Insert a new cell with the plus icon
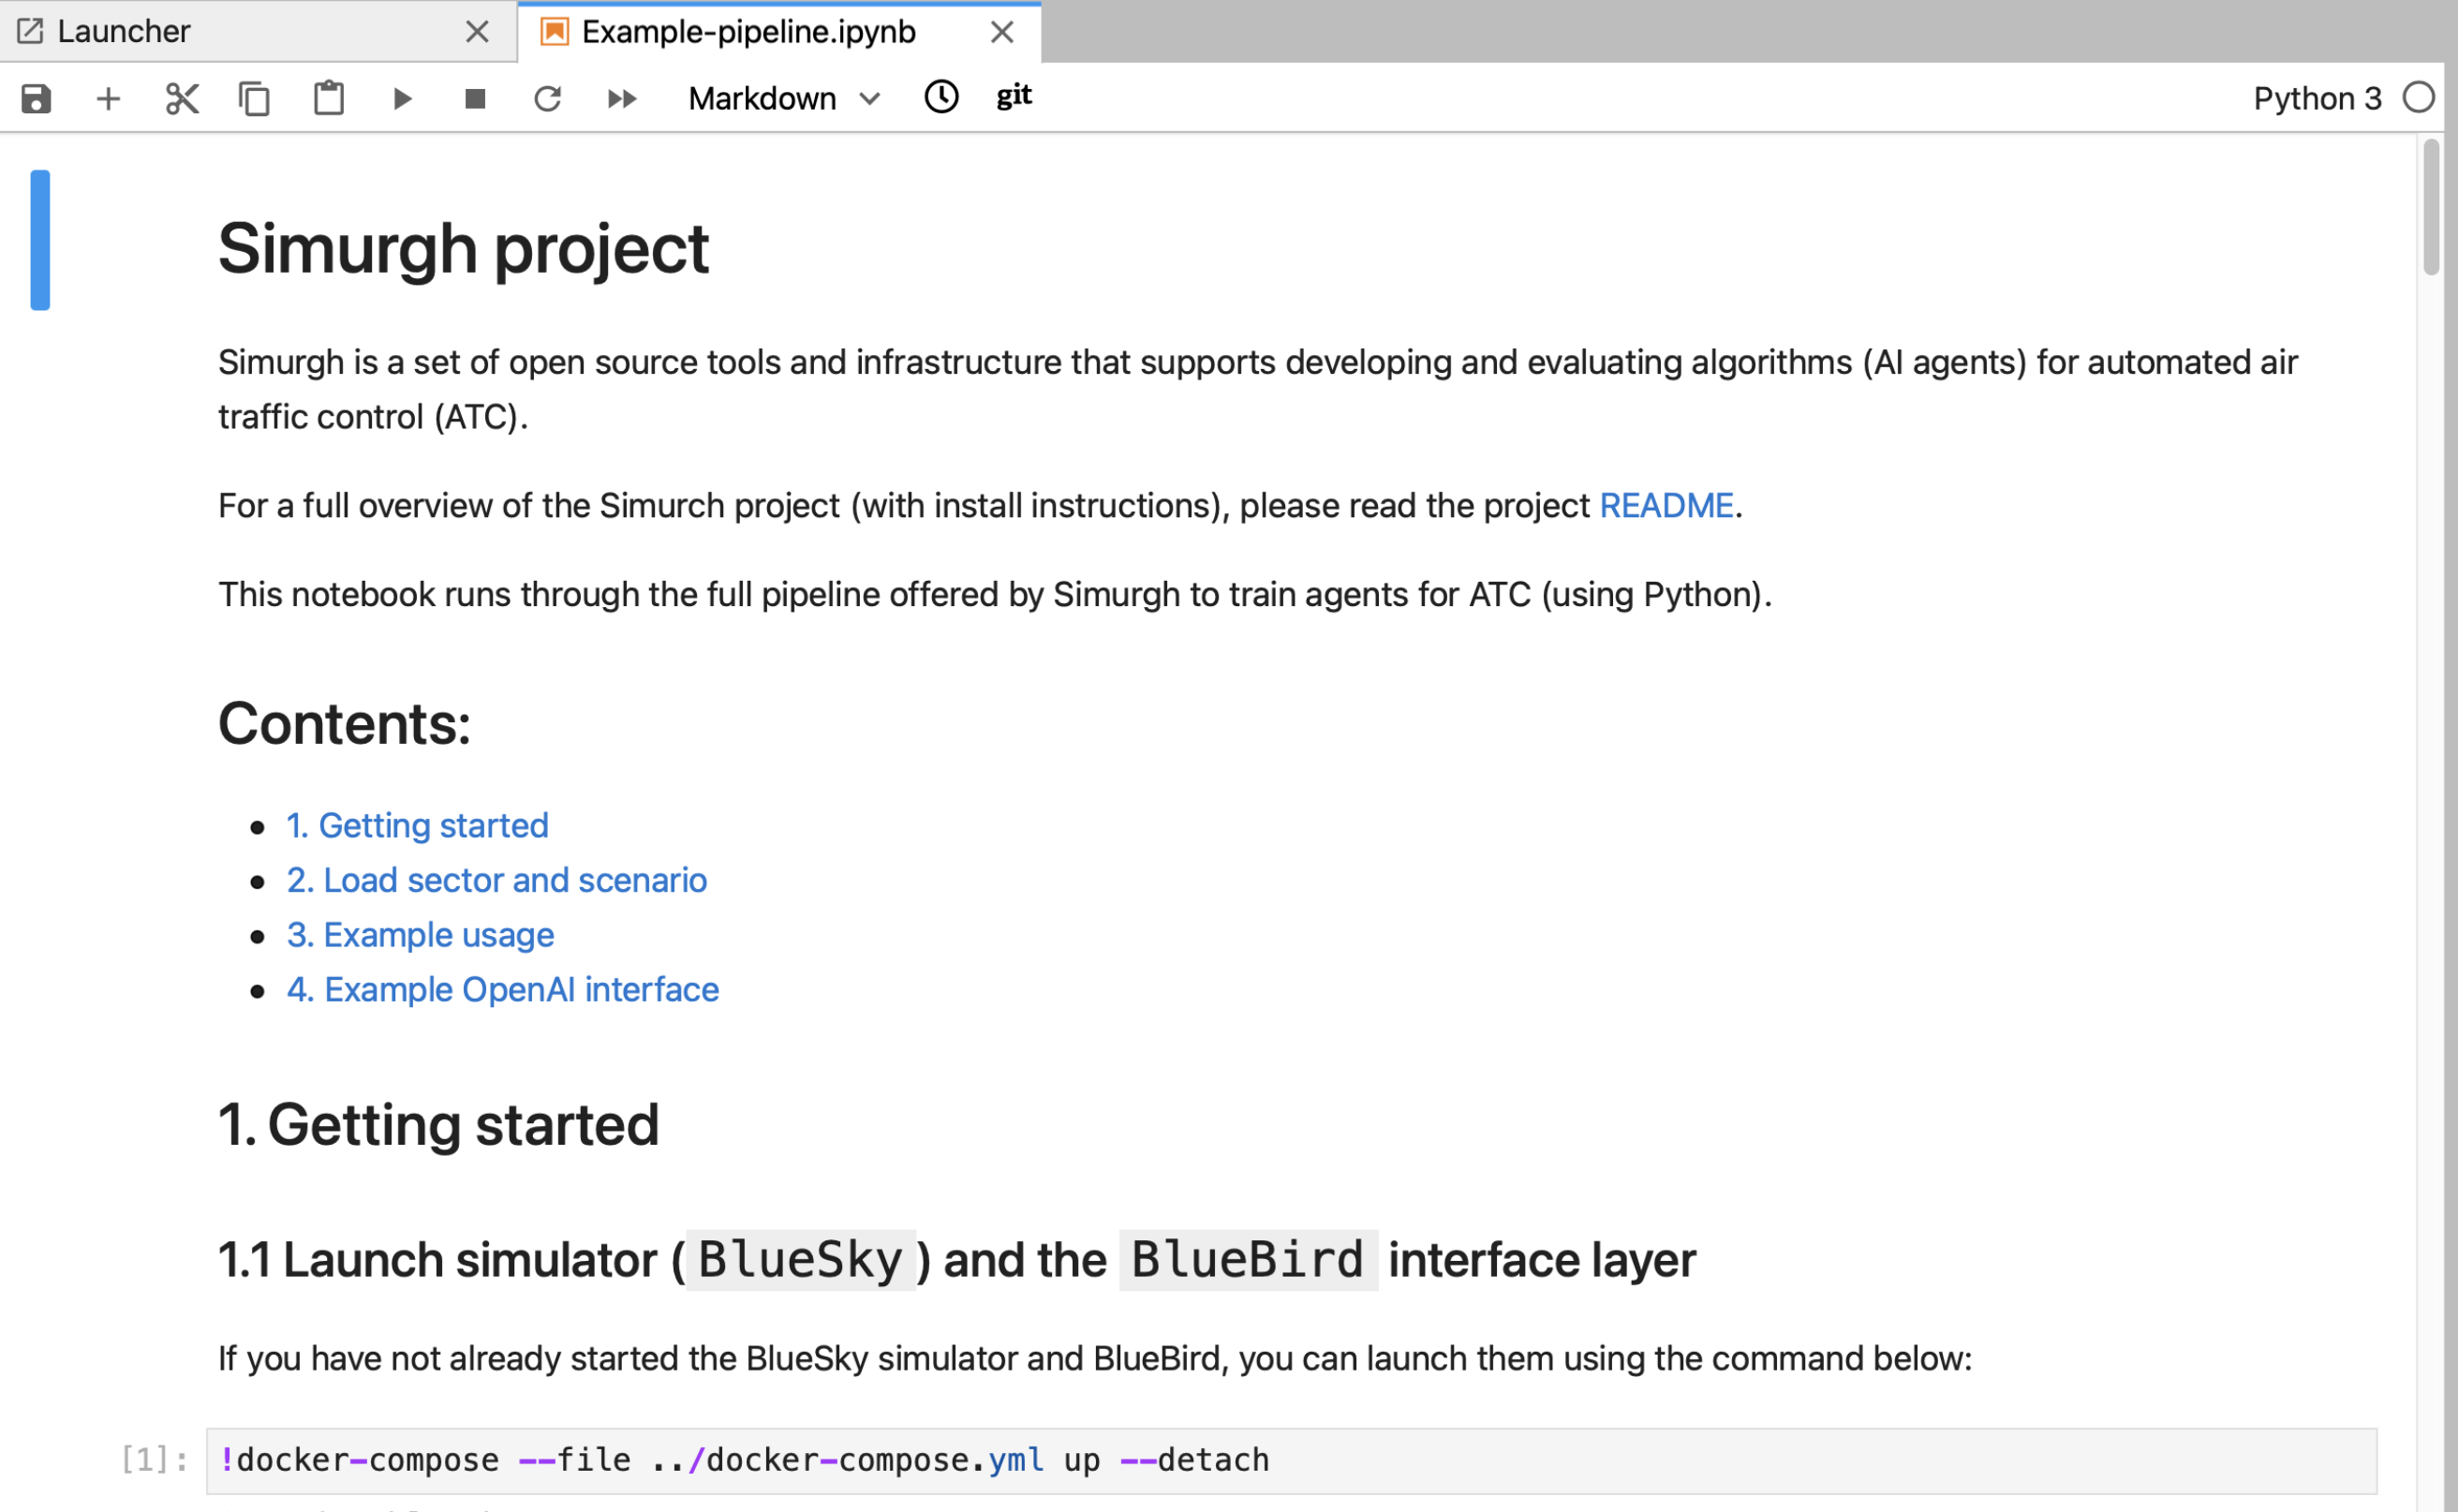2458x1512 pixels. point(108,98)
